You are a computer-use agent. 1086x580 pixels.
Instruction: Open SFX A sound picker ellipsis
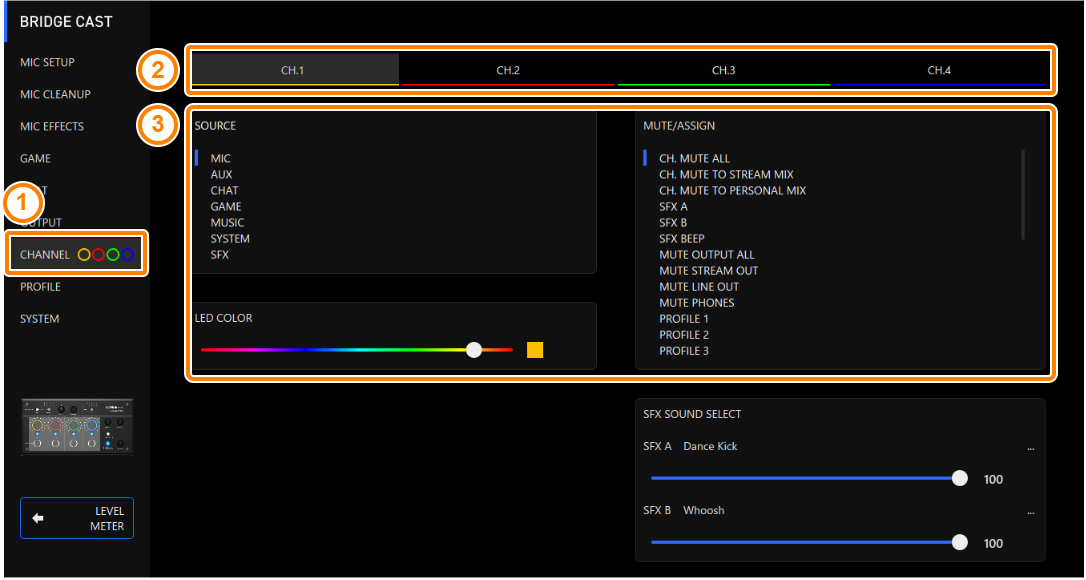[1031, 448]
